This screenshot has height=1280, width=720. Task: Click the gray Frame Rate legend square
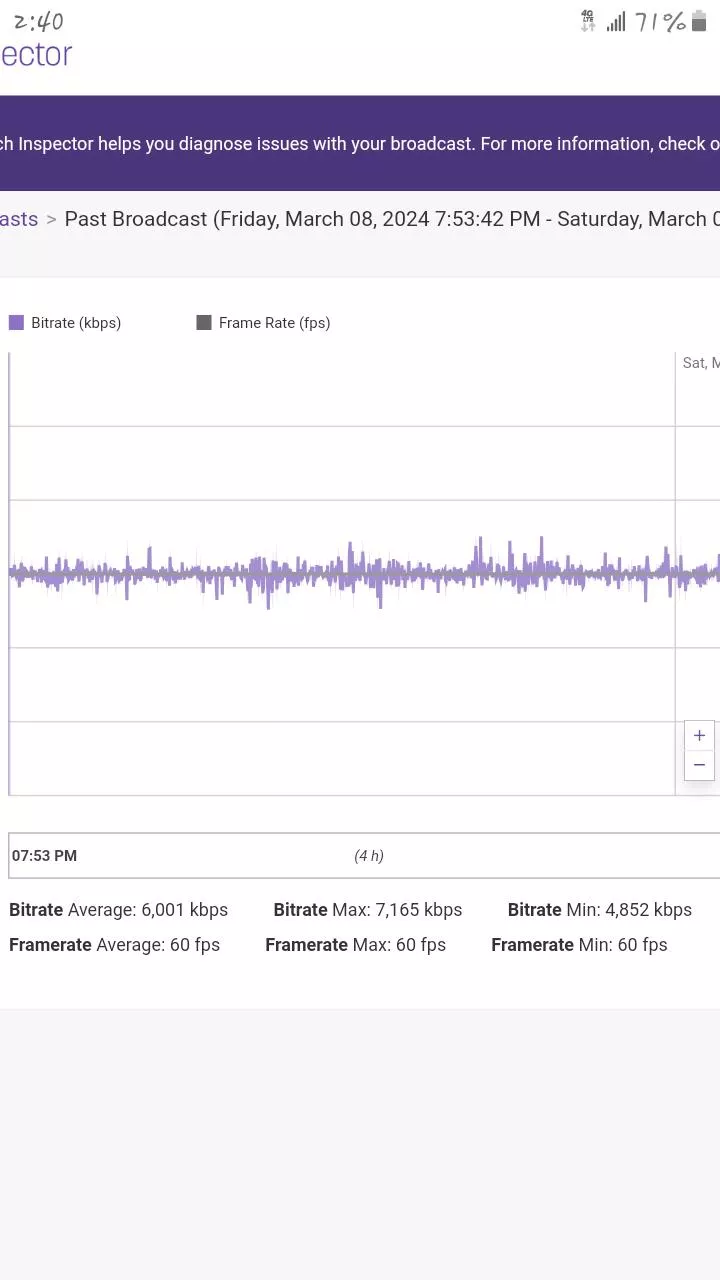(203, 322)
